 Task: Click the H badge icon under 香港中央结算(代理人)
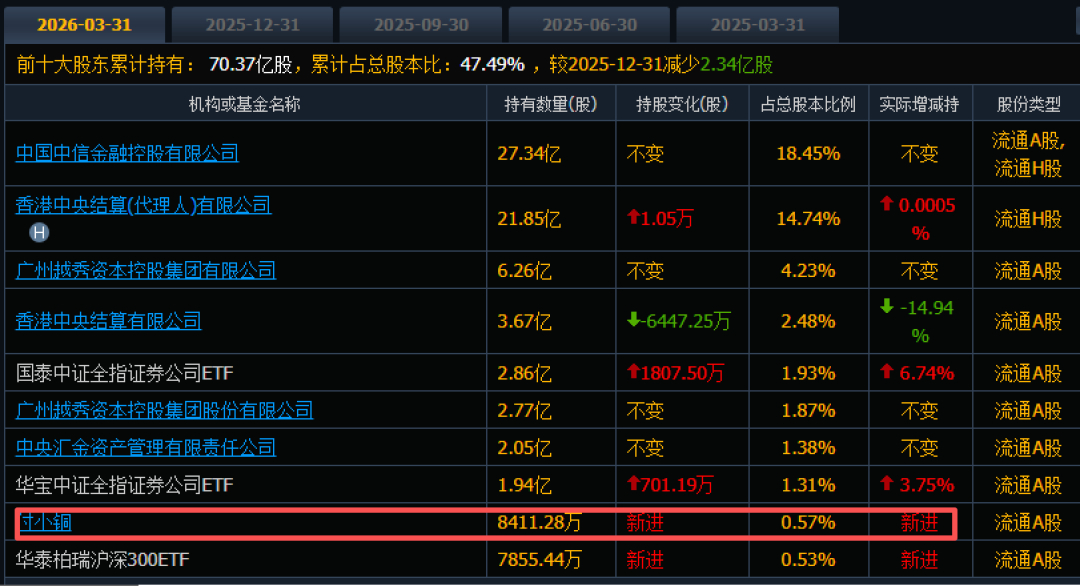coord(39,233)
